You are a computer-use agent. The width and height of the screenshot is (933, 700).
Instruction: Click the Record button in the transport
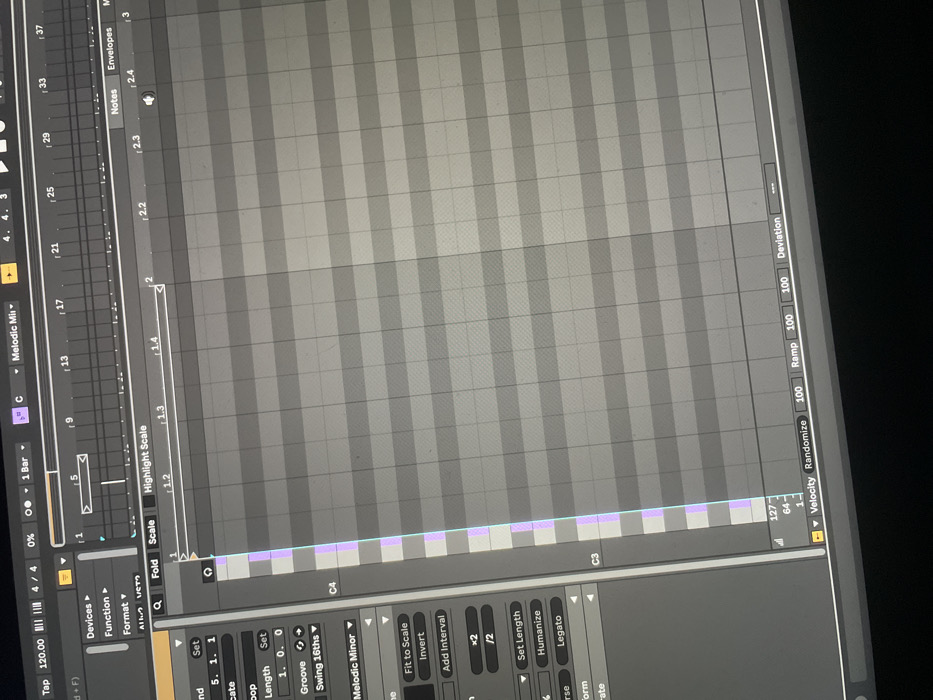pyautogui.click(x=2, y=126)
